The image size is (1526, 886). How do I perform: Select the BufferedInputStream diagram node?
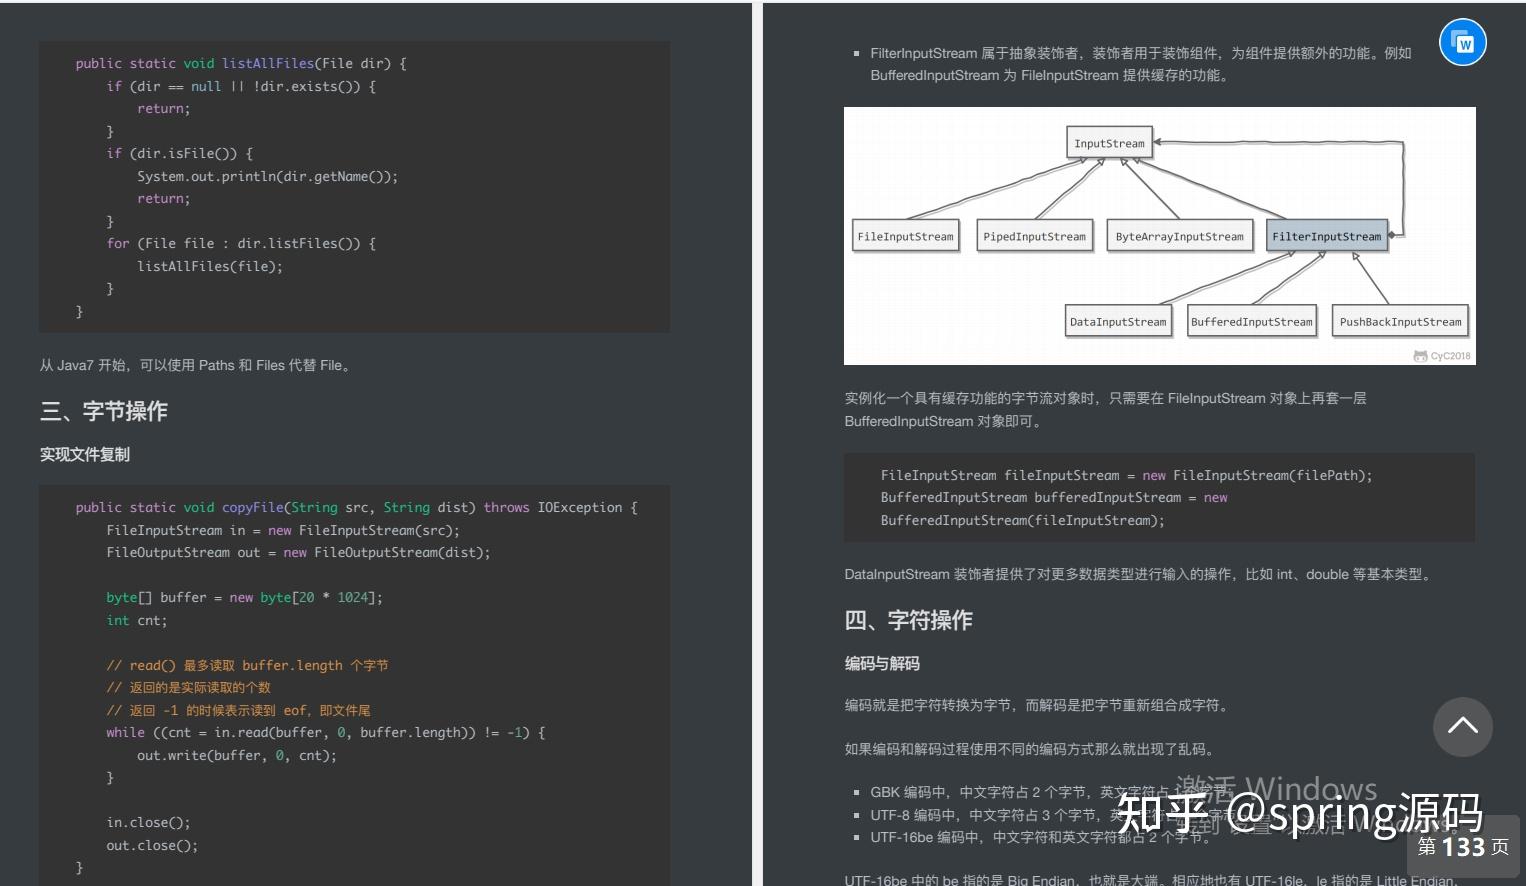coord(1251,321)
